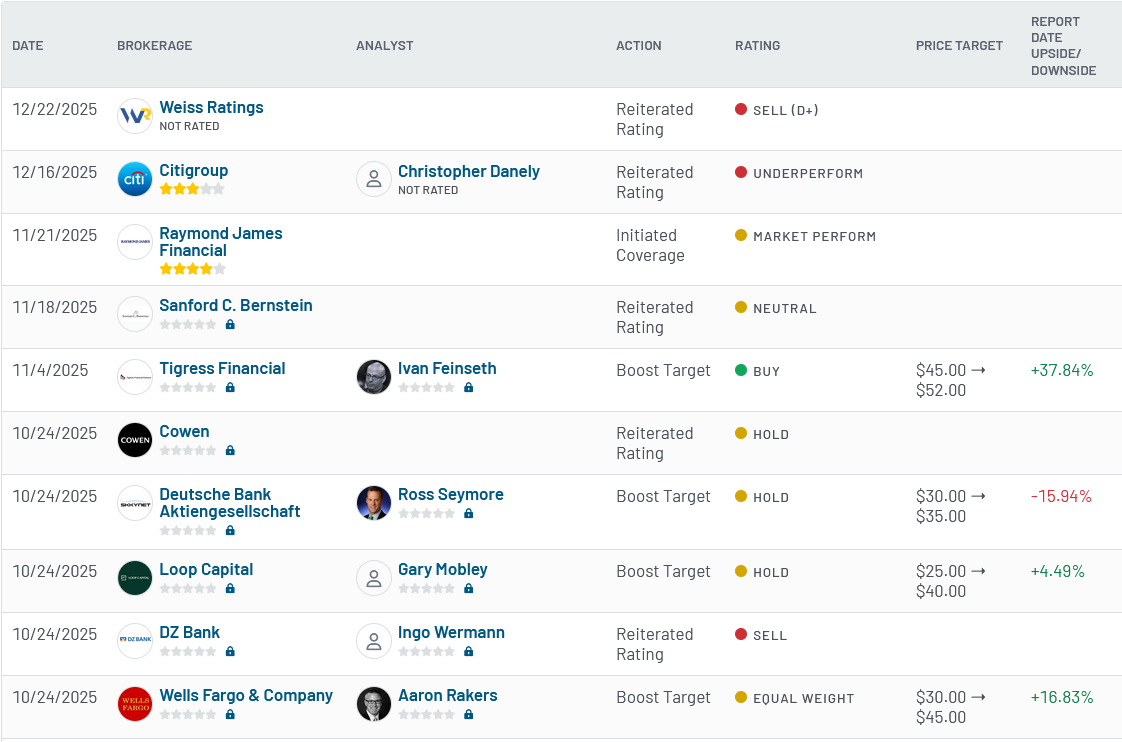The width and height of the screenshot is (1122, 742).
Task: Click lock icon under Aaron Rakers
Action: 469,714
